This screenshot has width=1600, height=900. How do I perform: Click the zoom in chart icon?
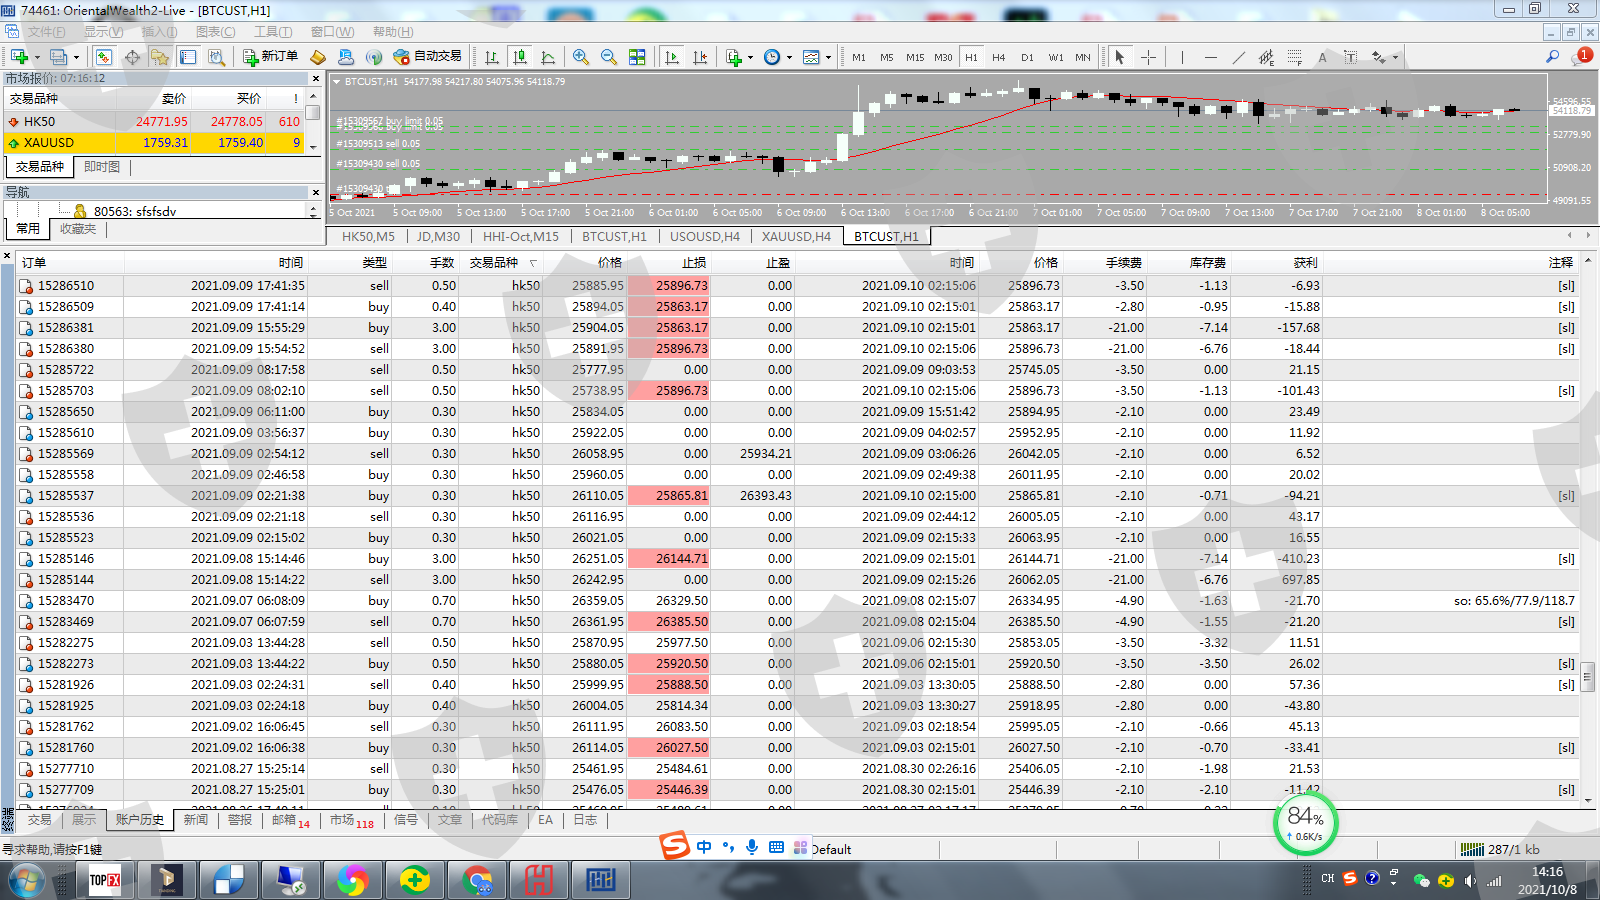point(580,57)
